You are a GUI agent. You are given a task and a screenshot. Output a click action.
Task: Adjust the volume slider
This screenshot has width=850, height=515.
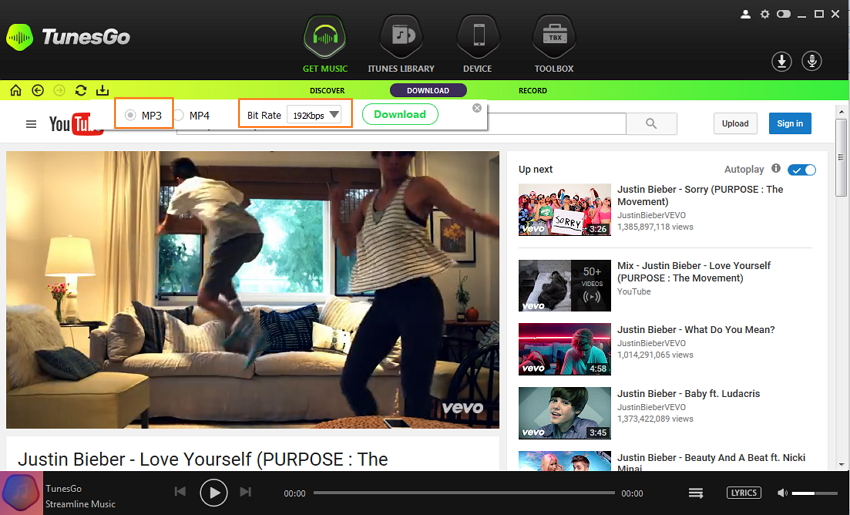tap(815, 493)
